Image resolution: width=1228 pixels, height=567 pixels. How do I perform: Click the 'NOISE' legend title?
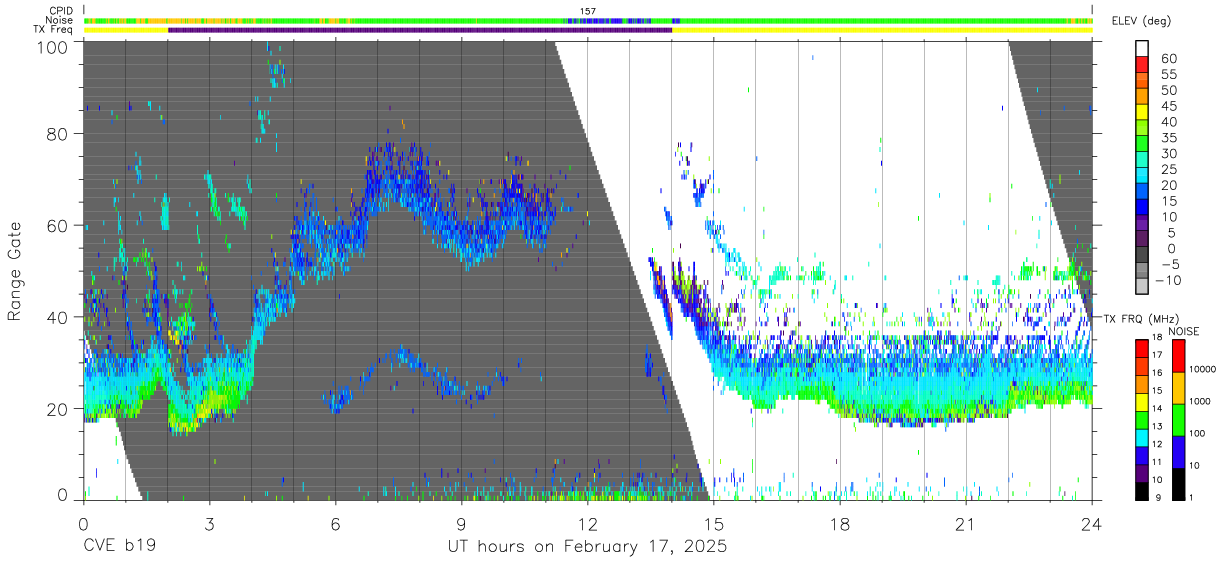pyautogui.click(x=1184, y=331)
